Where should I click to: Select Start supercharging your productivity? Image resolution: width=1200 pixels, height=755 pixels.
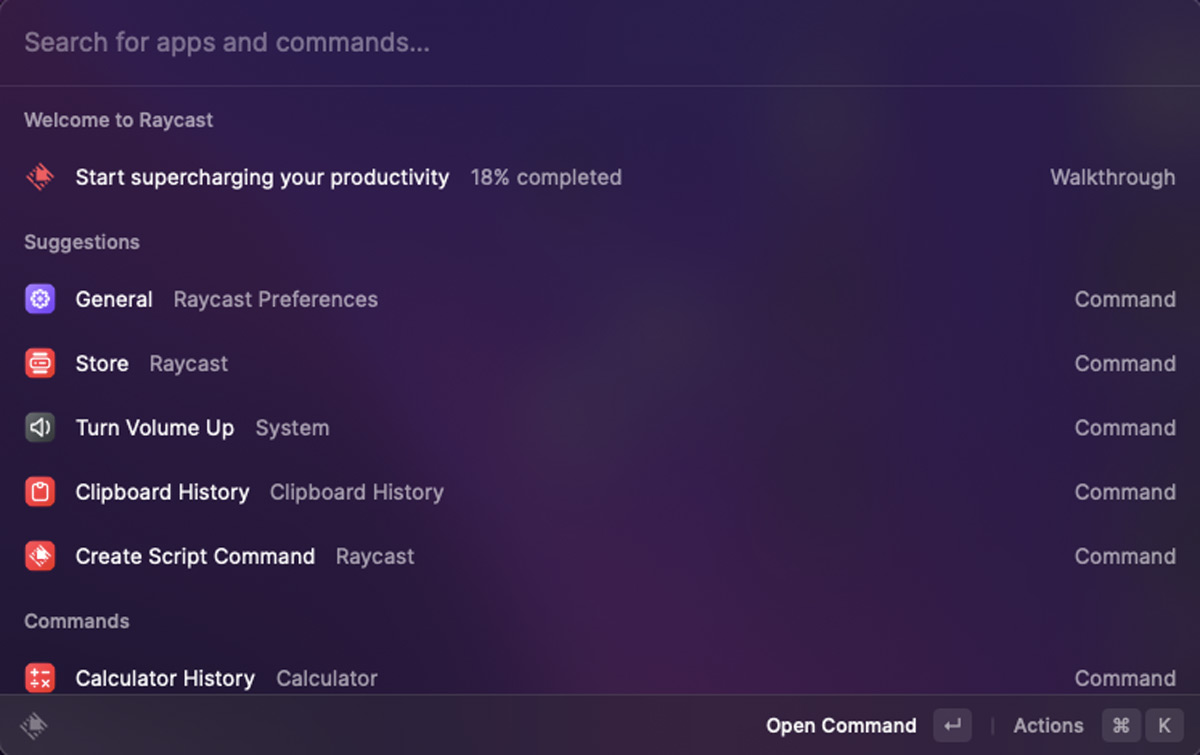pyautogui.click(x=262, y=177)
